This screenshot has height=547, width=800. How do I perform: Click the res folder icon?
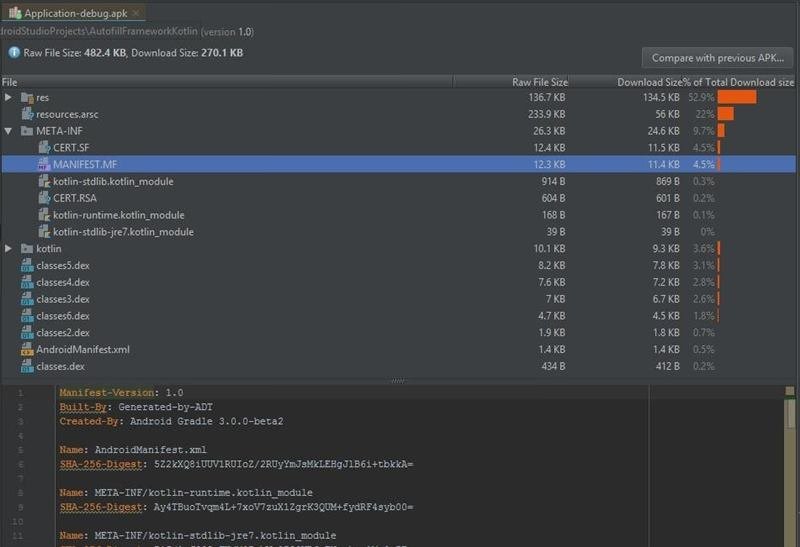27,97
